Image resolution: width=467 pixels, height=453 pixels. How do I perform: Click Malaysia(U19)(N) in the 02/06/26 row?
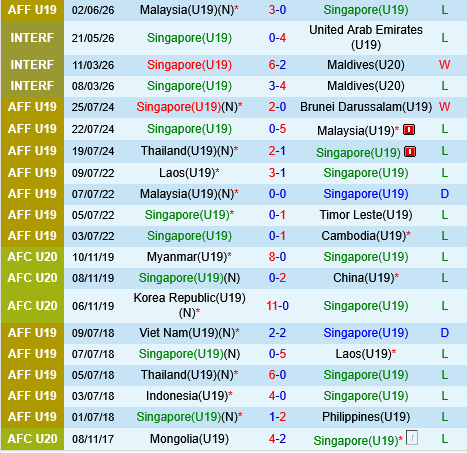[187, 10]
